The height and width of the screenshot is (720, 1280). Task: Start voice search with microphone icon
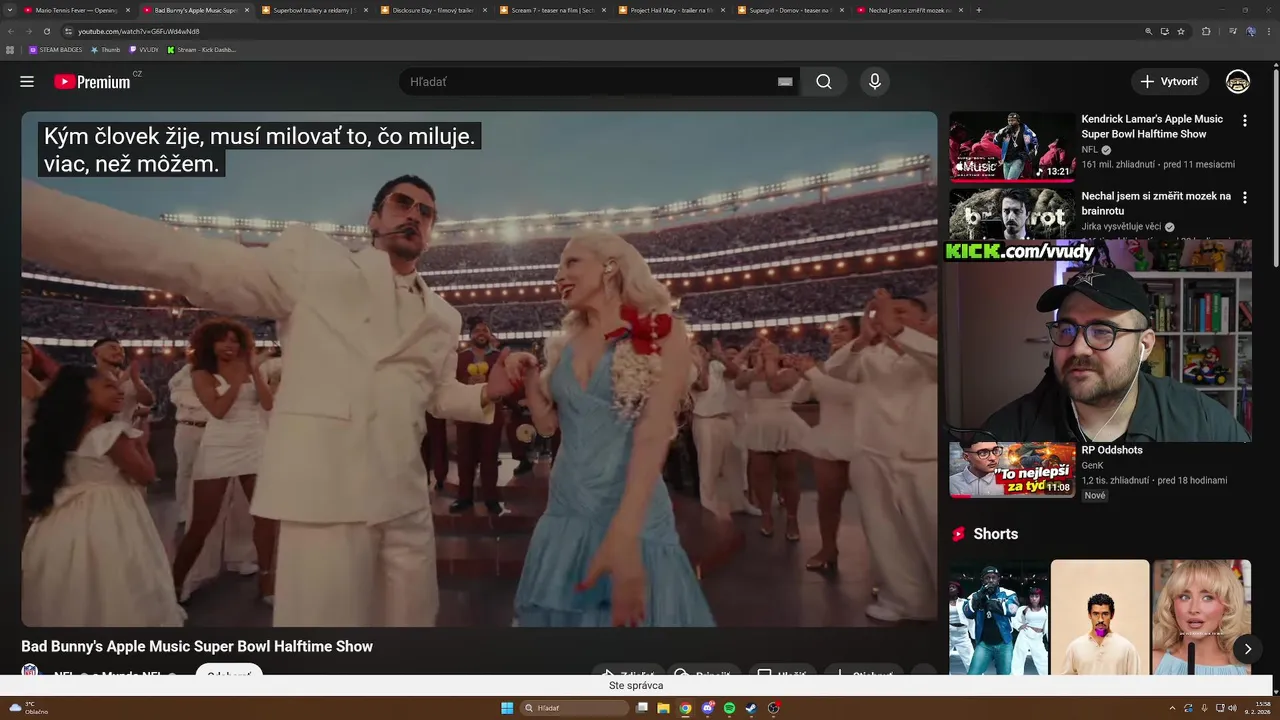coord(875,82)
